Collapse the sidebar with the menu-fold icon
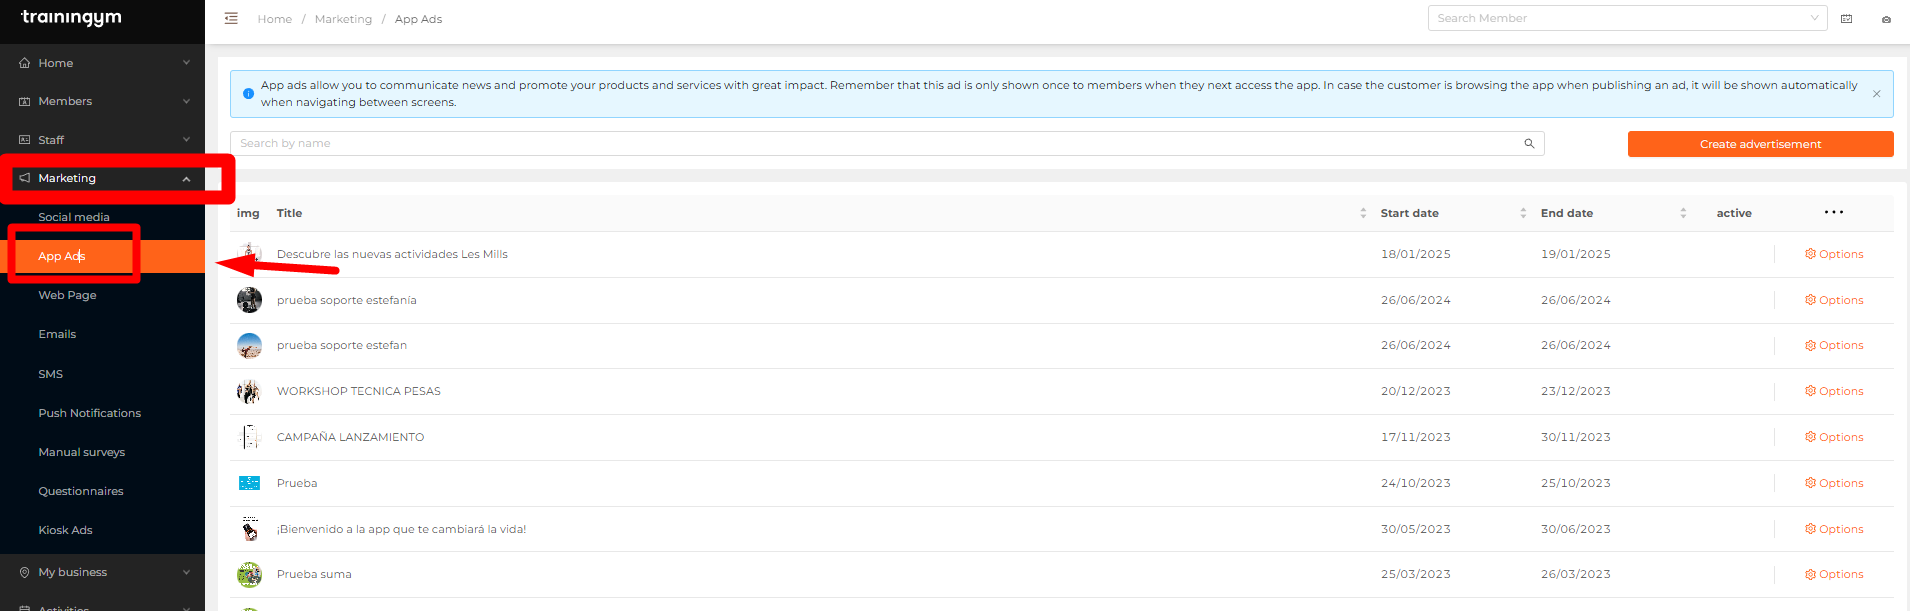The image size is (1910, 611). point(231,18)
